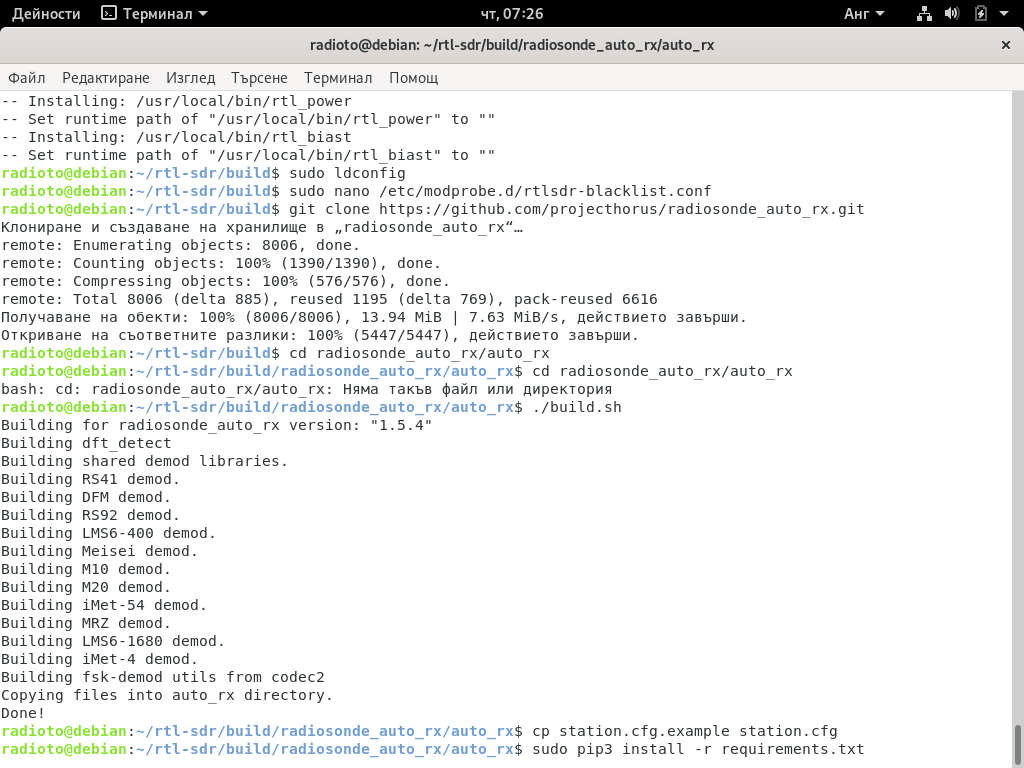
Task: Close the terminal window
Action: tap(1006, 45)
